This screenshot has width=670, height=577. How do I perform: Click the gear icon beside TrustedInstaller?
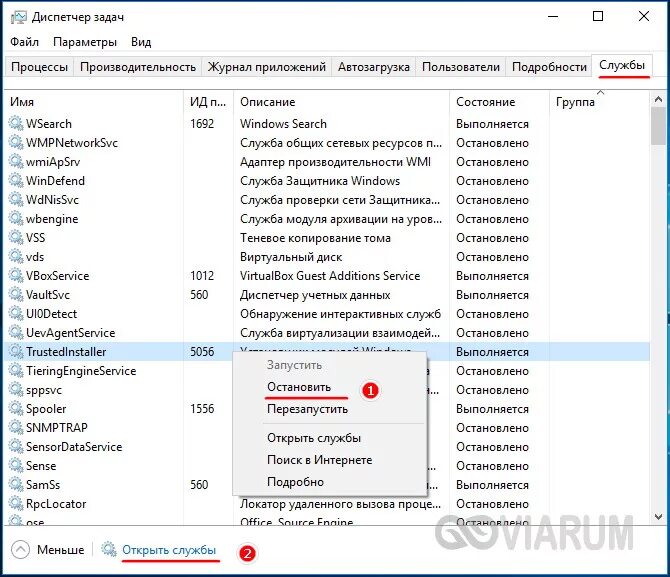click(16, 351)
